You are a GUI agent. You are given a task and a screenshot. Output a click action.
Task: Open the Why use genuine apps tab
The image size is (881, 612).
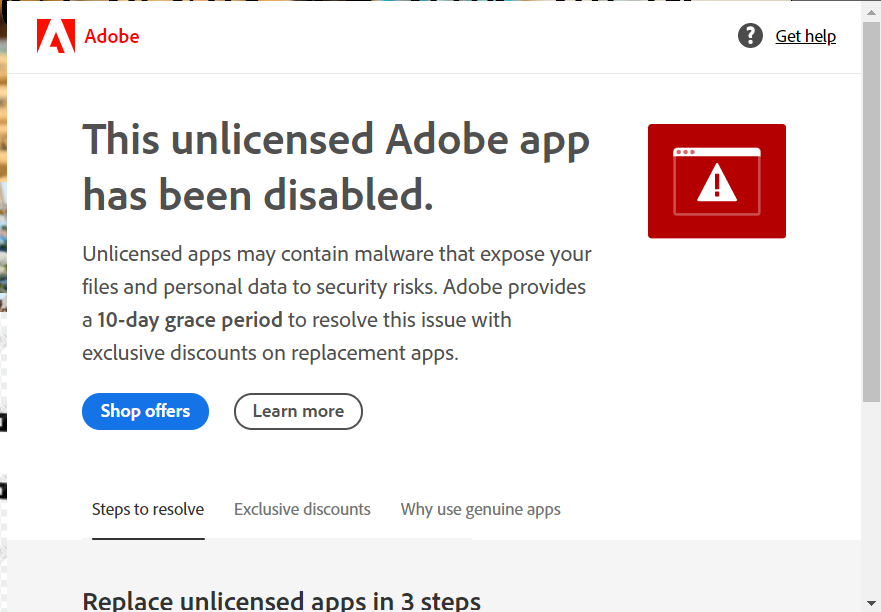coord(480,509)
